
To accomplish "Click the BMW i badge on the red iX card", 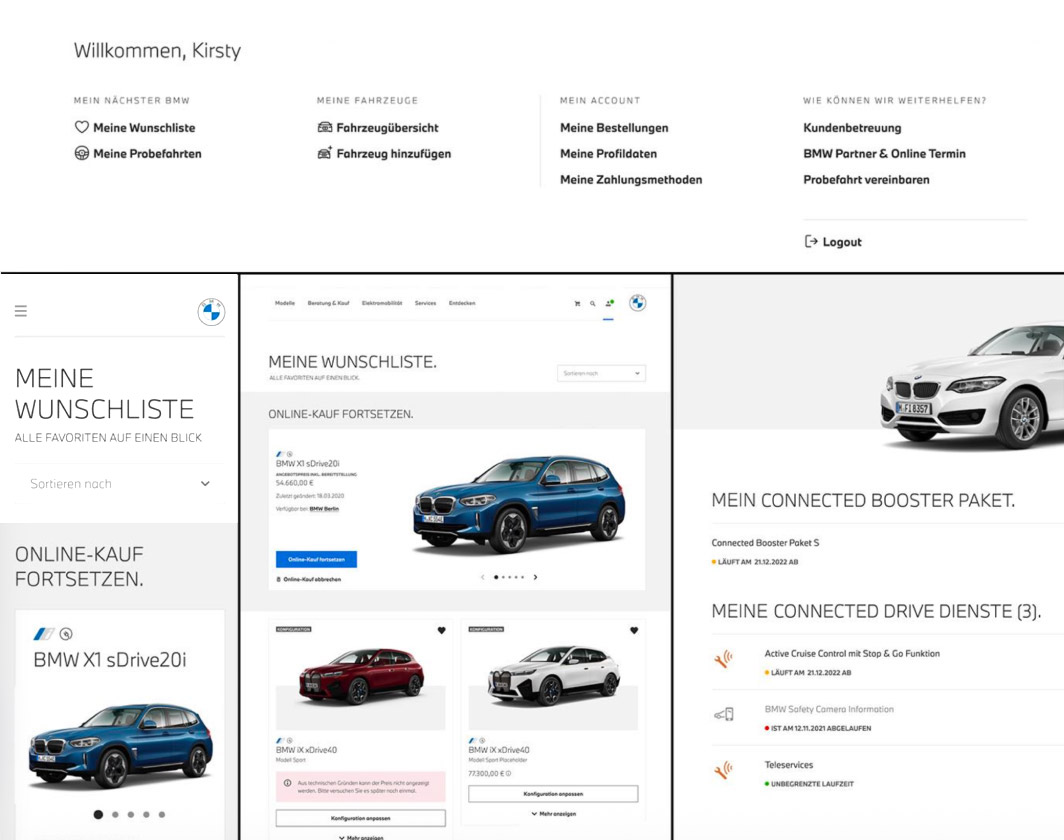I will click(280, 740).
